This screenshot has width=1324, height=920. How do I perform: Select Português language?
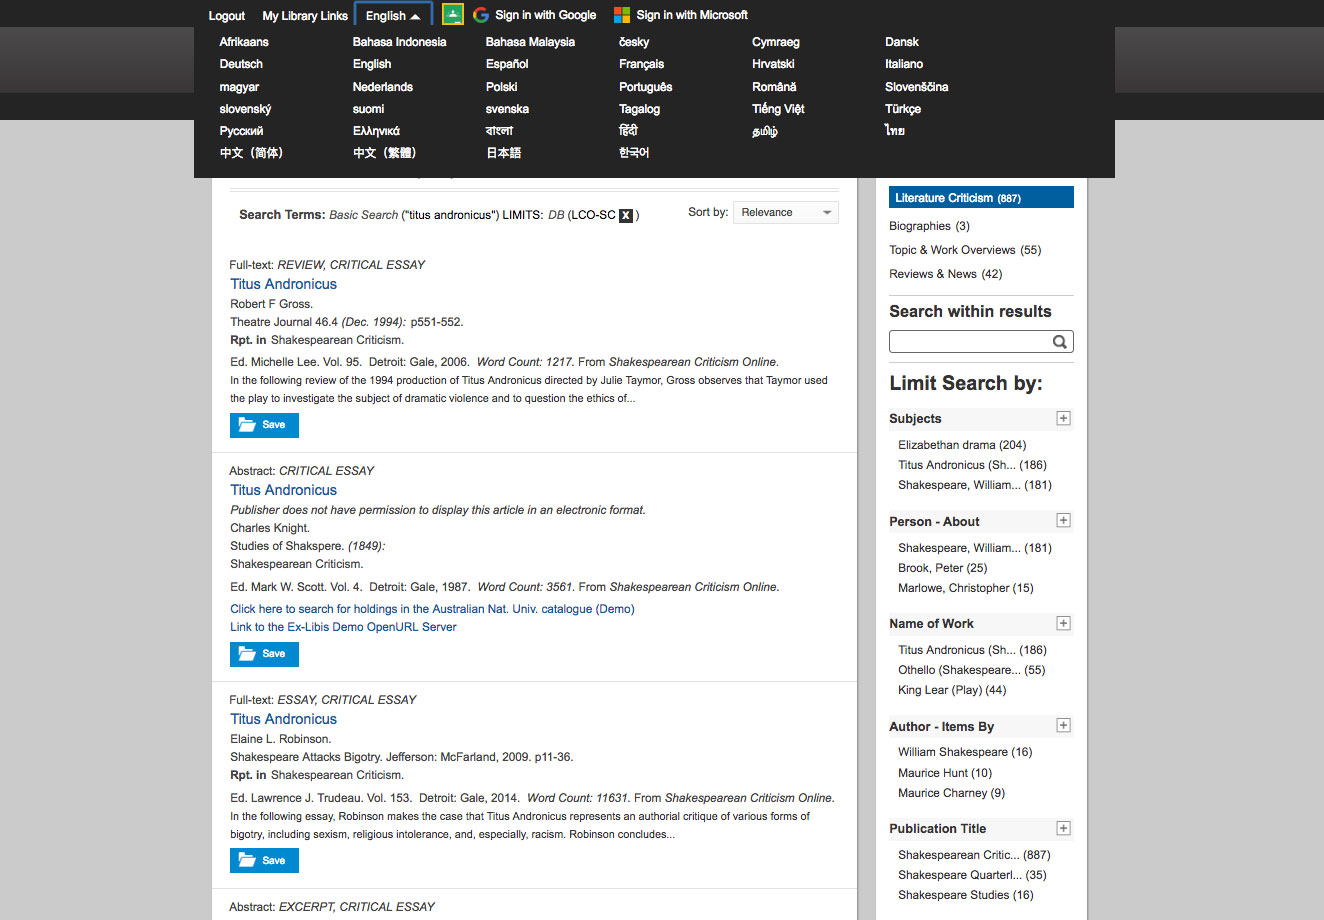tap(646, 87)
